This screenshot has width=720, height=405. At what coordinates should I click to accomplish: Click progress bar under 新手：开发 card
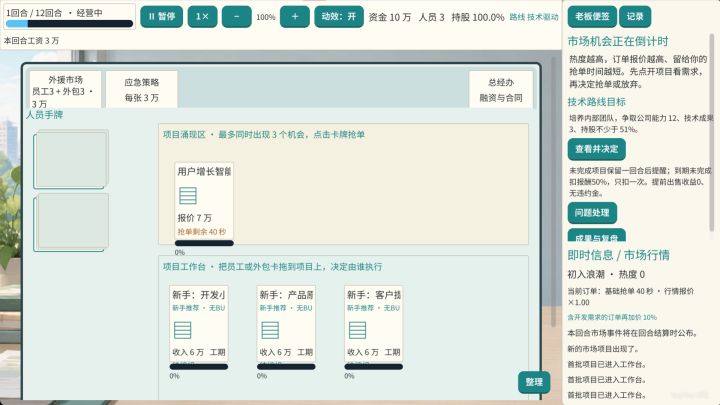199,366
